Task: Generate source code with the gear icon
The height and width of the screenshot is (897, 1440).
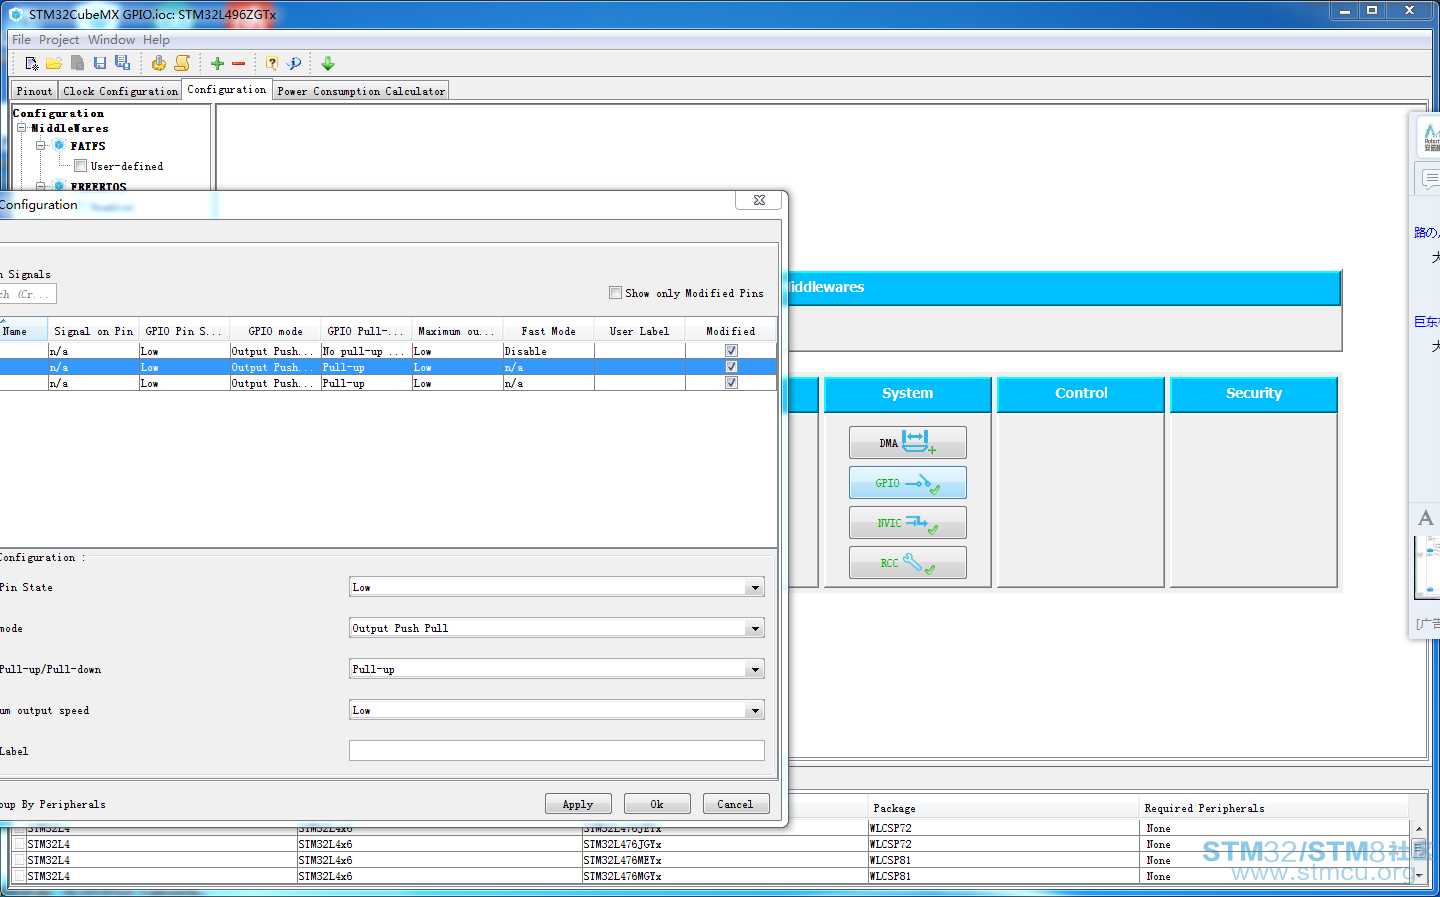Action: (159, 63)
